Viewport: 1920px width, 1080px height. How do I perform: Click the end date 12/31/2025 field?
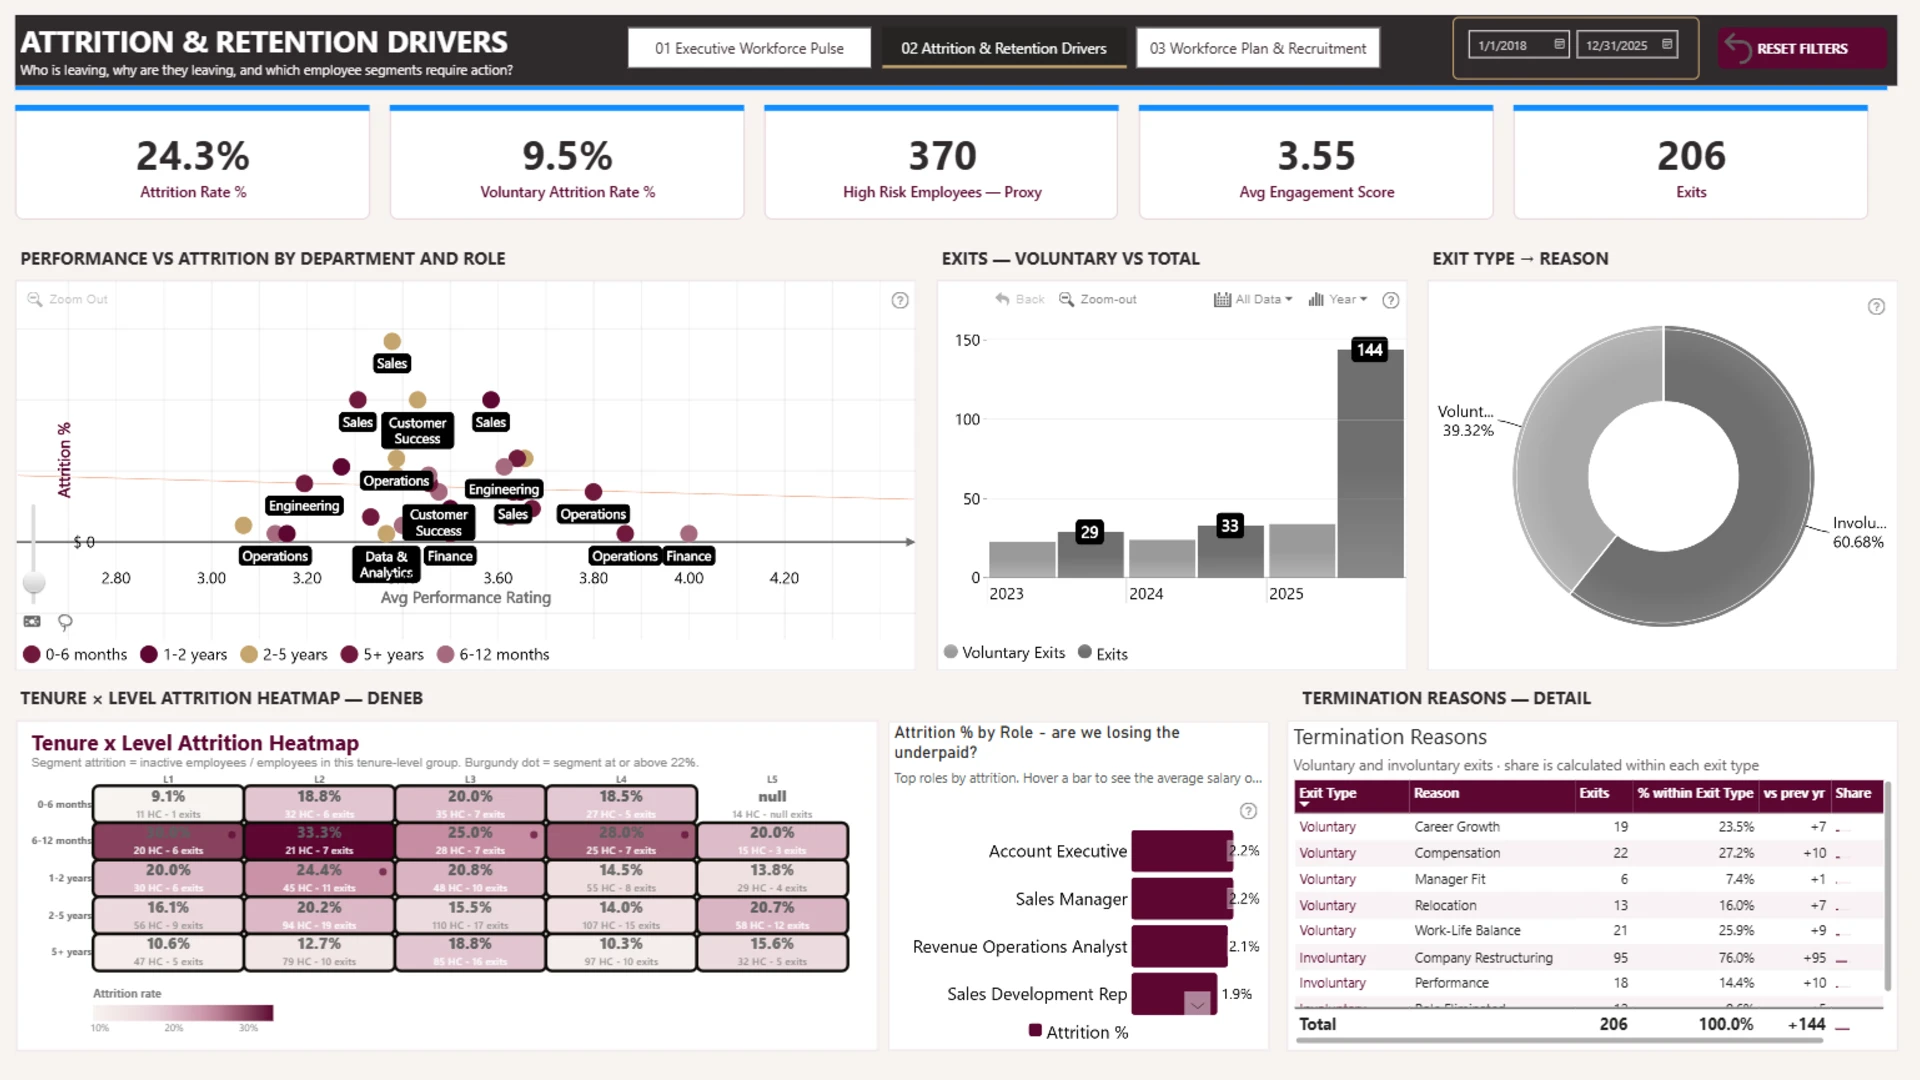coord(1627,45)
